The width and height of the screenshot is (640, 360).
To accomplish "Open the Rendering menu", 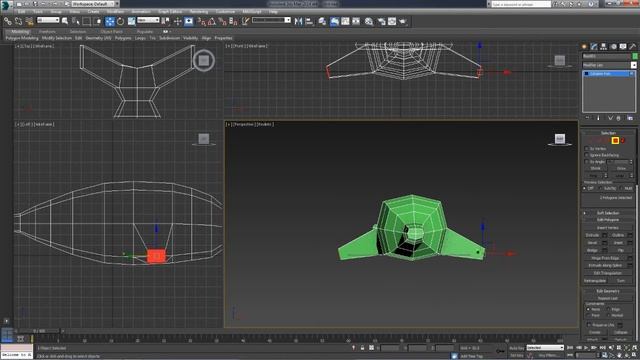I will click(x=199, y=11).
